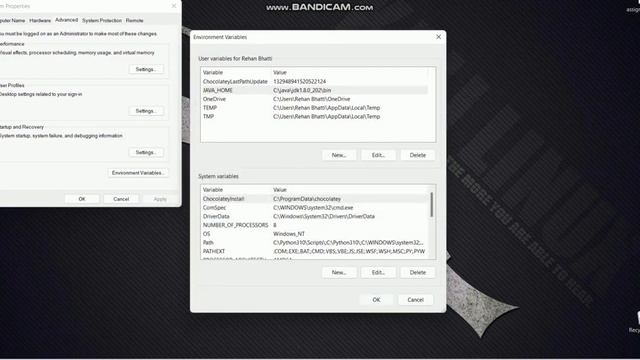Click the Value column header in System variables
The width and height of the screenshot is (640, 360).
280,190
